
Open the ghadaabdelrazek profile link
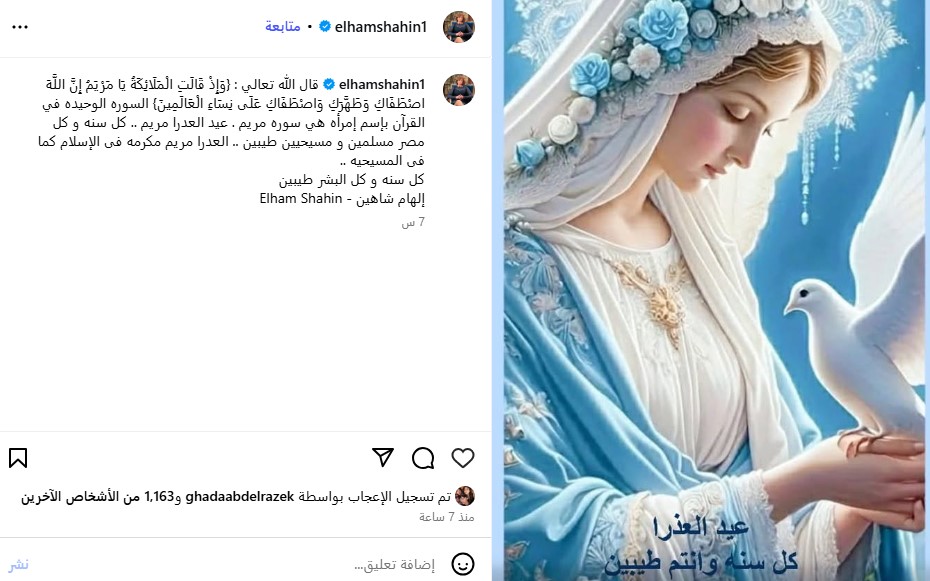click(x=240, y=497)
